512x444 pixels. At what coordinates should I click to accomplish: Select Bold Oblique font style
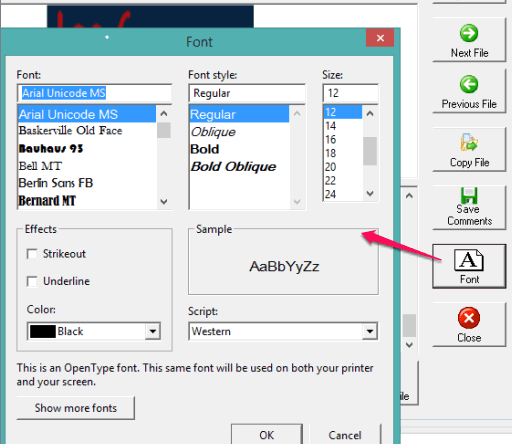point(239,167)
